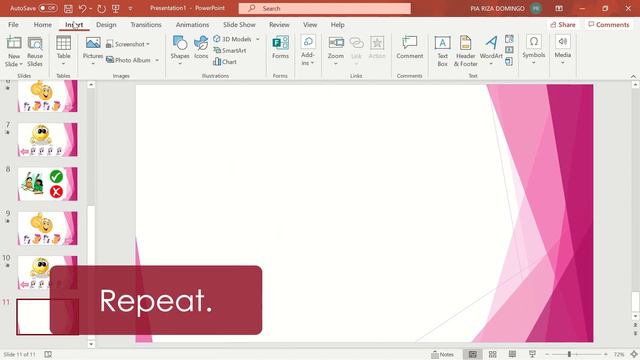Switch to Slide Sorter view
The image size is (640, 360).
coord(493,354)
